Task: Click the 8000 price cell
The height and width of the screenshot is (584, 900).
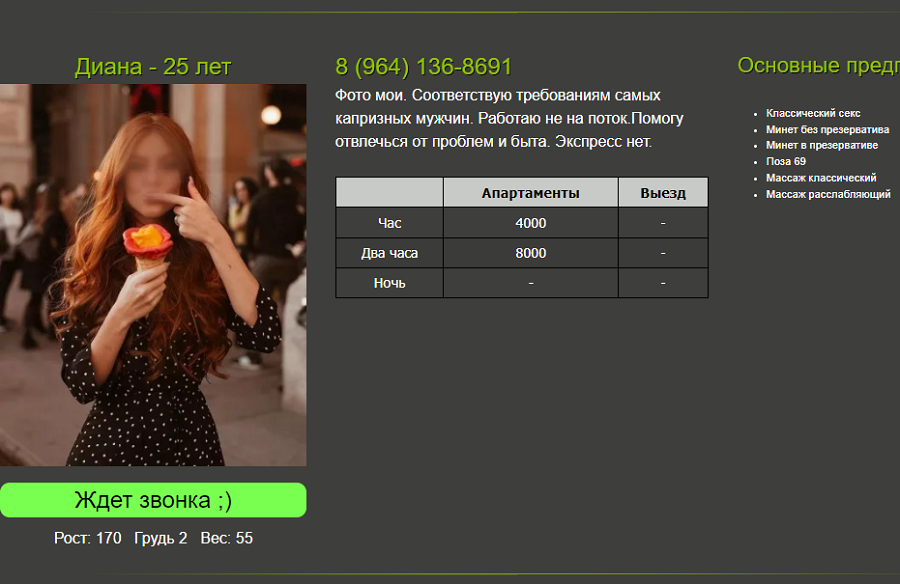Action: [530, 253]
